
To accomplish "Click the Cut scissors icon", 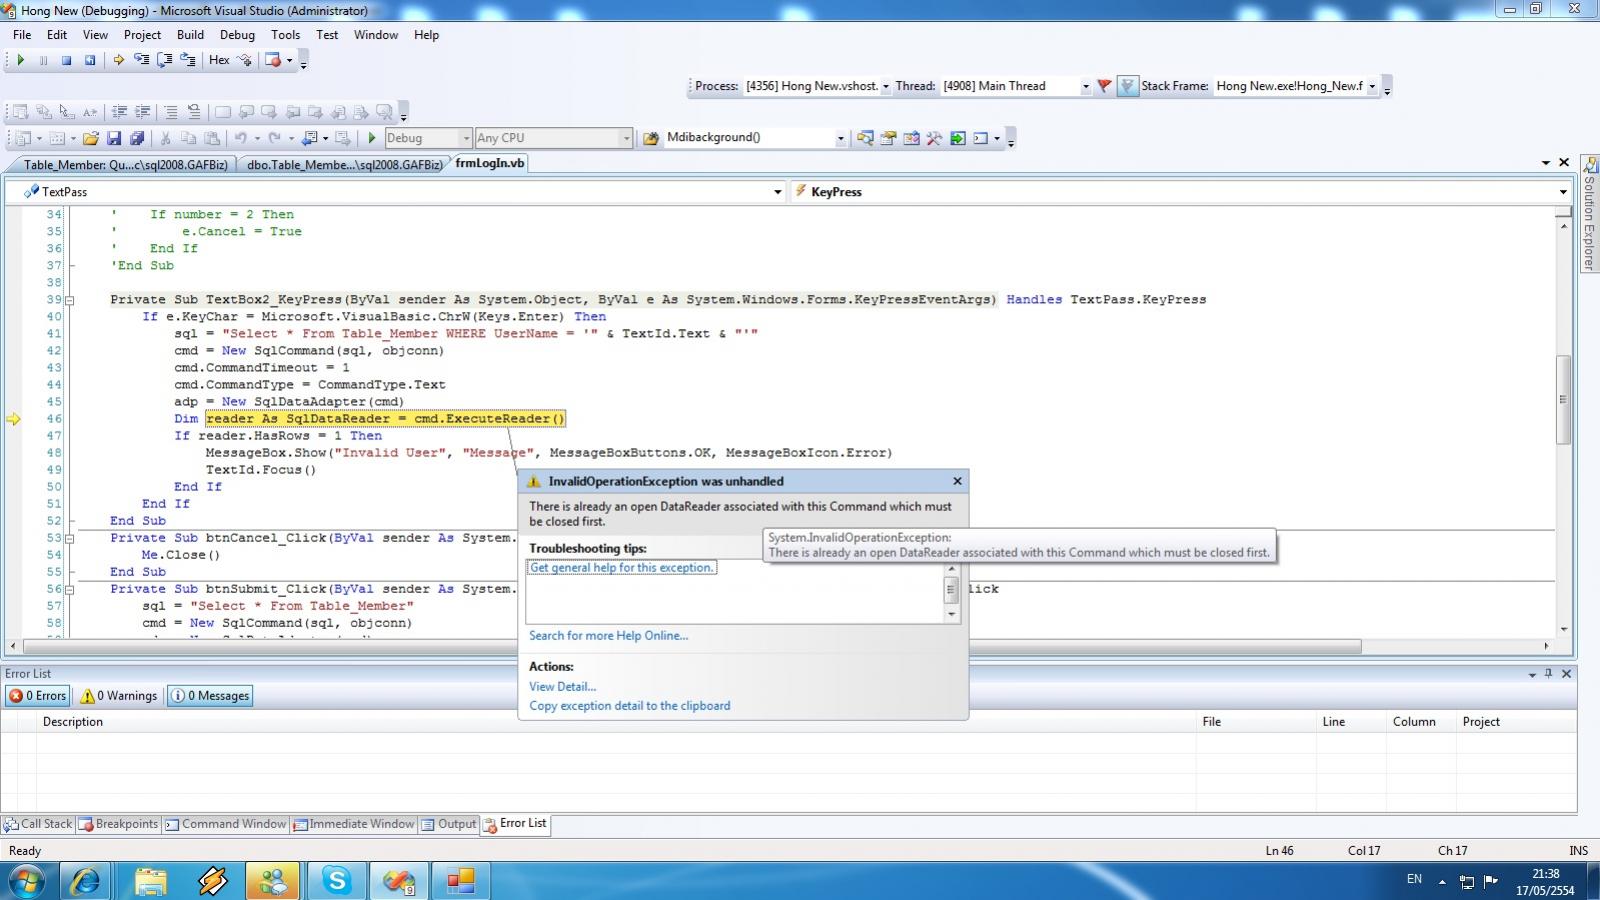I will point(165,138).
